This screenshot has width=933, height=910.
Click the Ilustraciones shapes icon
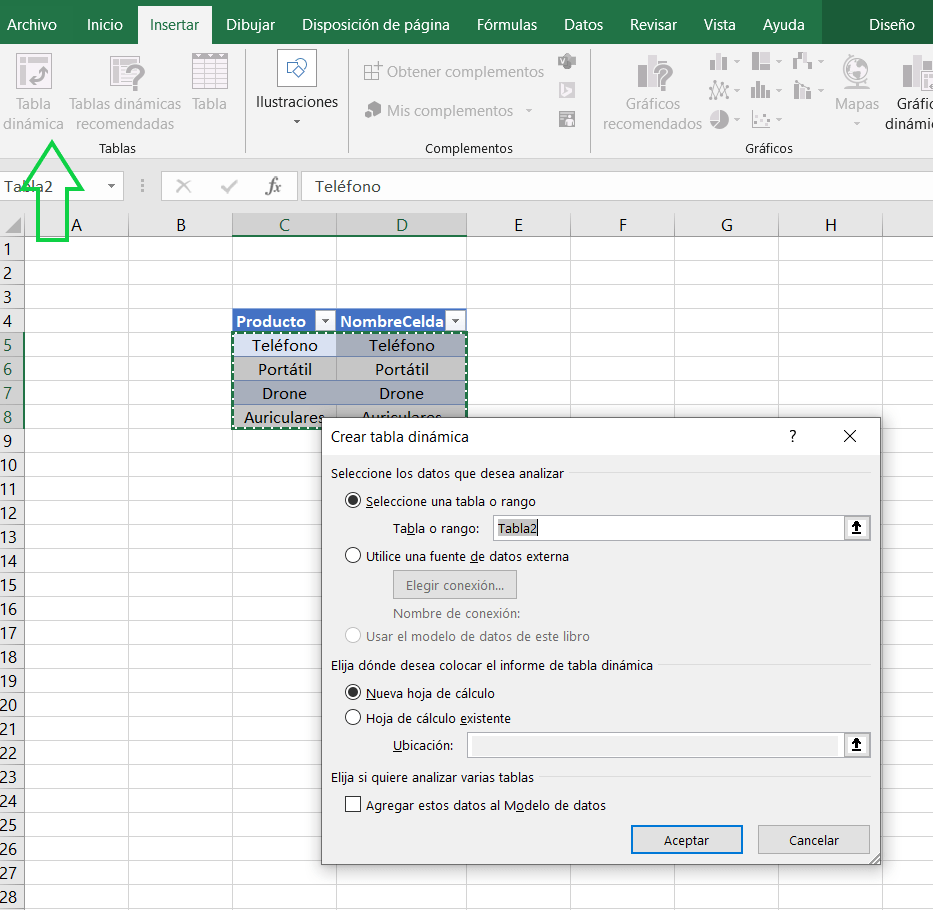tap(296, 68)
